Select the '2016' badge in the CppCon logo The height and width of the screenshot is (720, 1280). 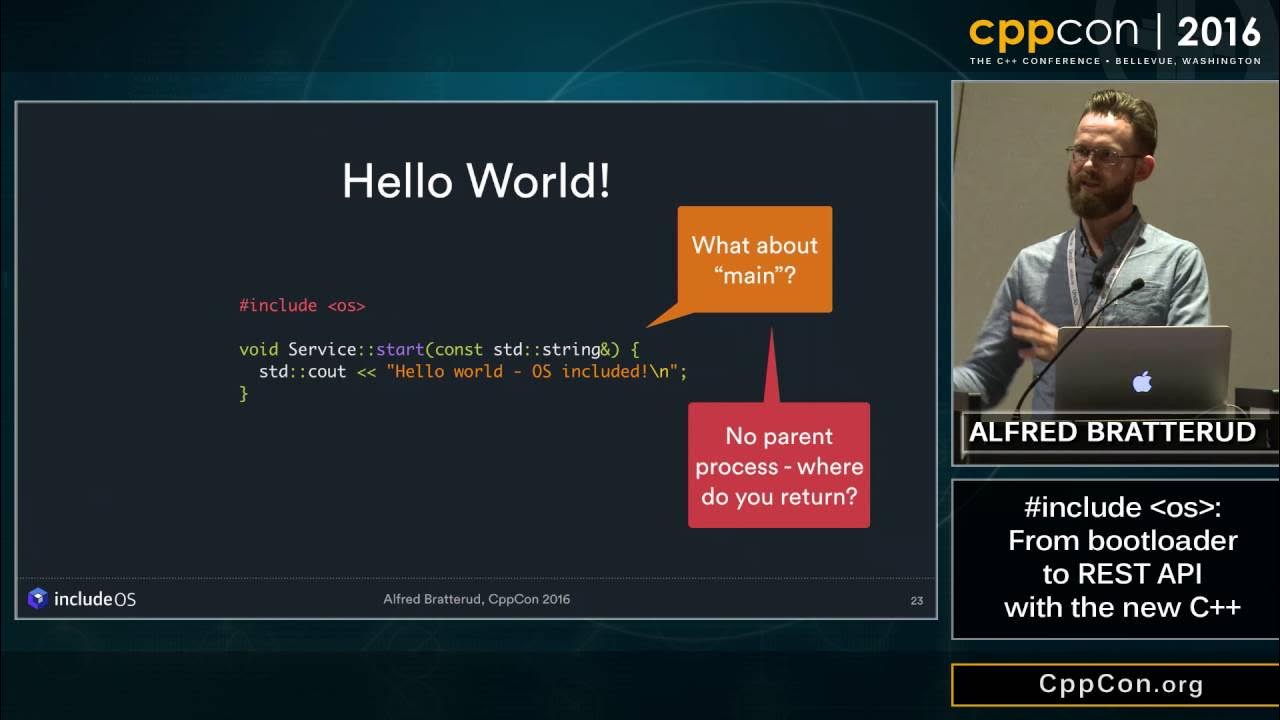[x=1219, y=31]
